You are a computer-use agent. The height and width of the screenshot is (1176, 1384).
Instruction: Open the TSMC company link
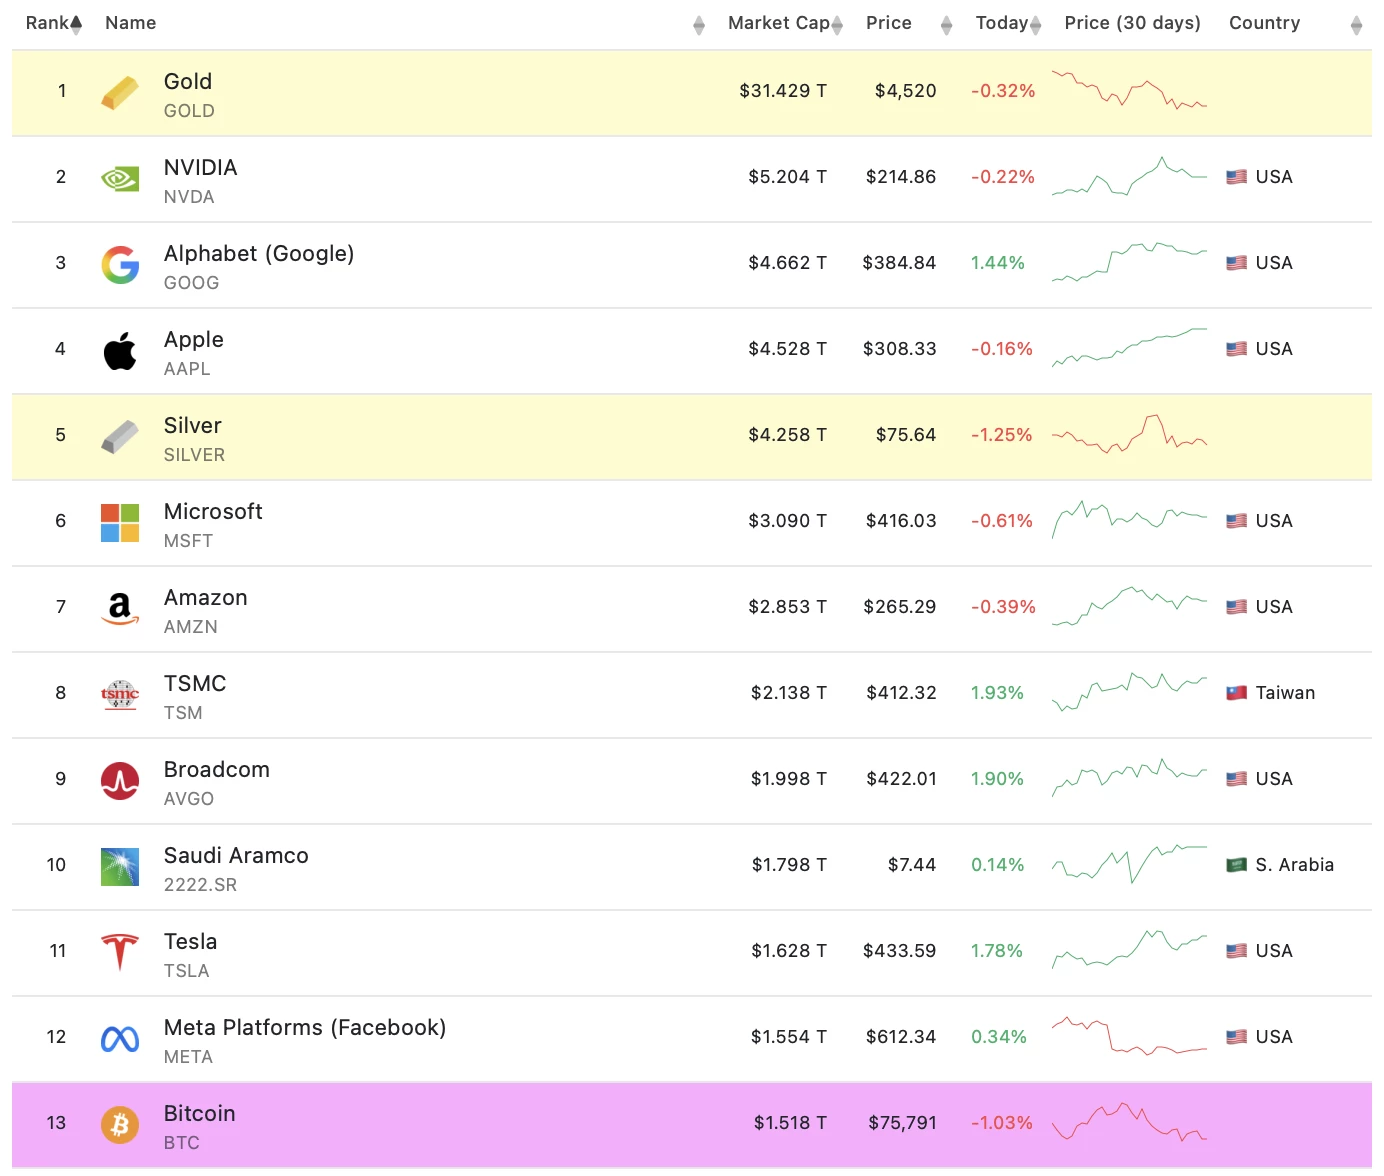[195, 684]
